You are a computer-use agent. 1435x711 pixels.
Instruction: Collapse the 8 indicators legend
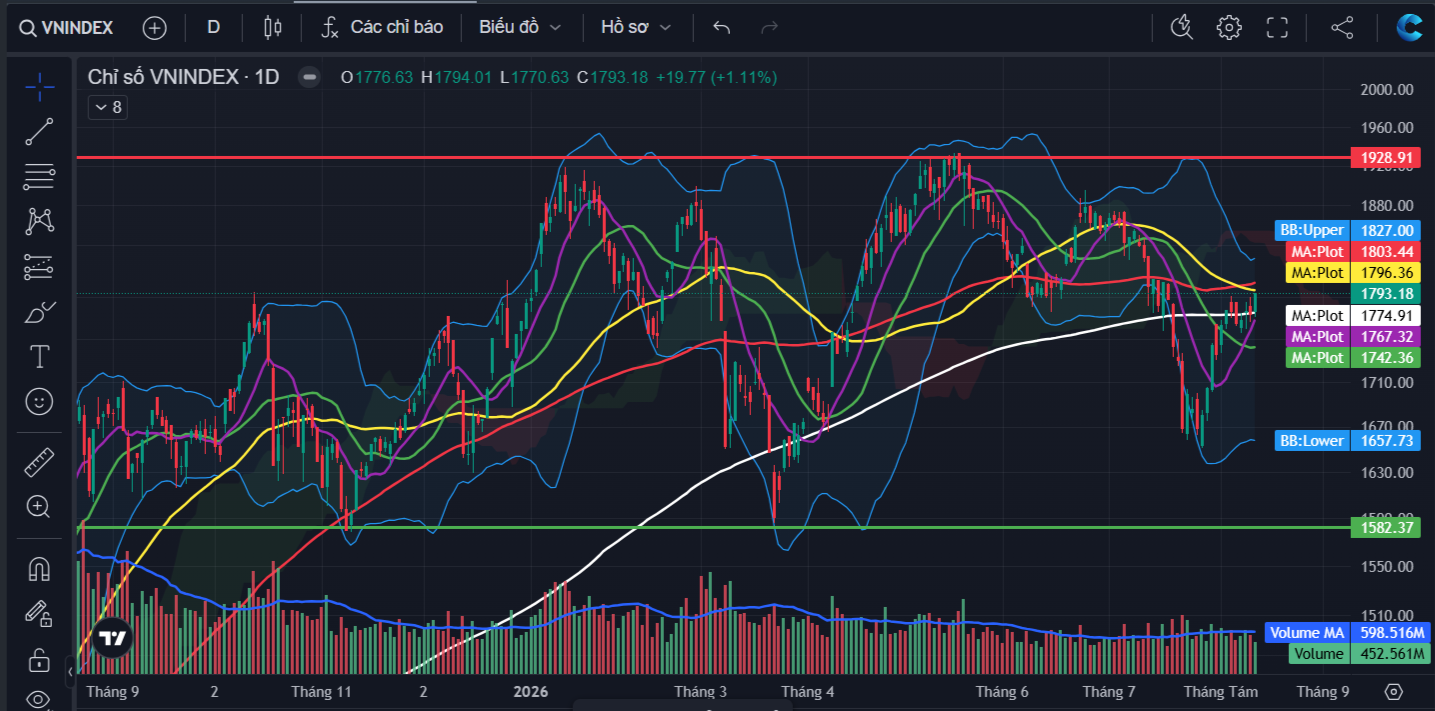coord(107,107)
